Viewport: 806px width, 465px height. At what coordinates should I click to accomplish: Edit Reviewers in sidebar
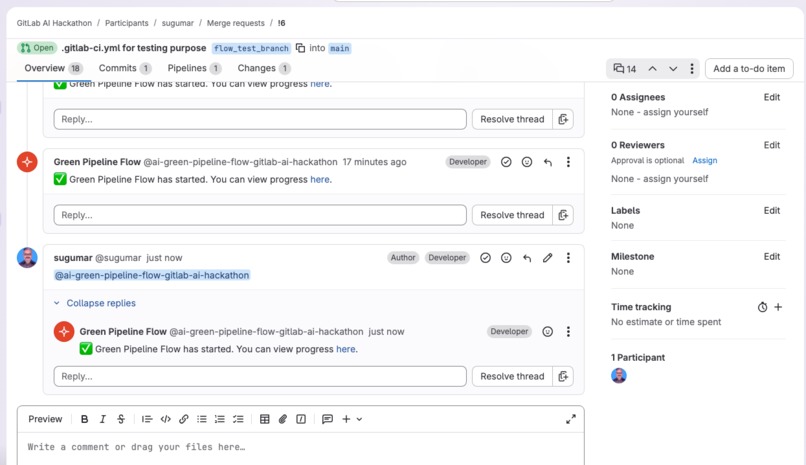(772, 145)
